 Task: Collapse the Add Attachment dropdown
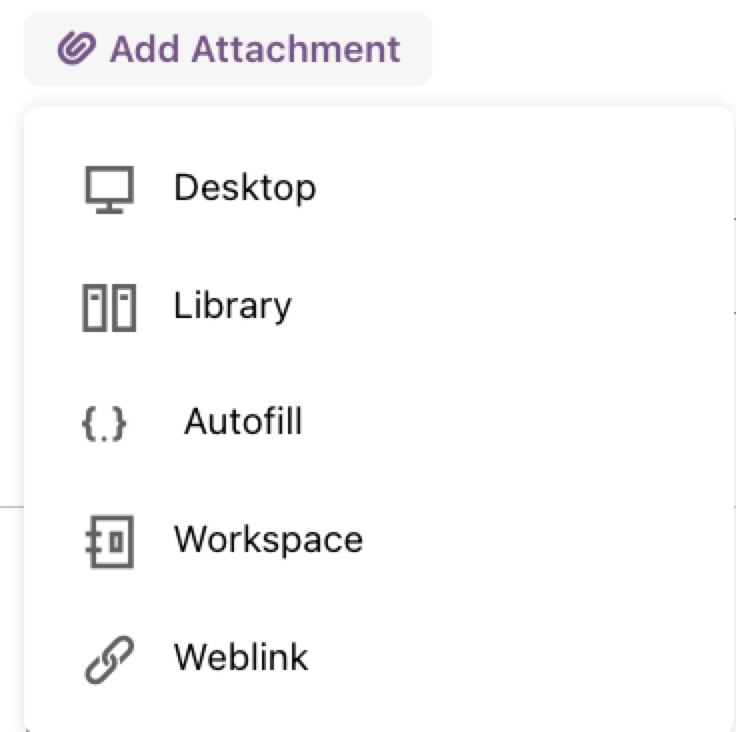tap(228, 49)
